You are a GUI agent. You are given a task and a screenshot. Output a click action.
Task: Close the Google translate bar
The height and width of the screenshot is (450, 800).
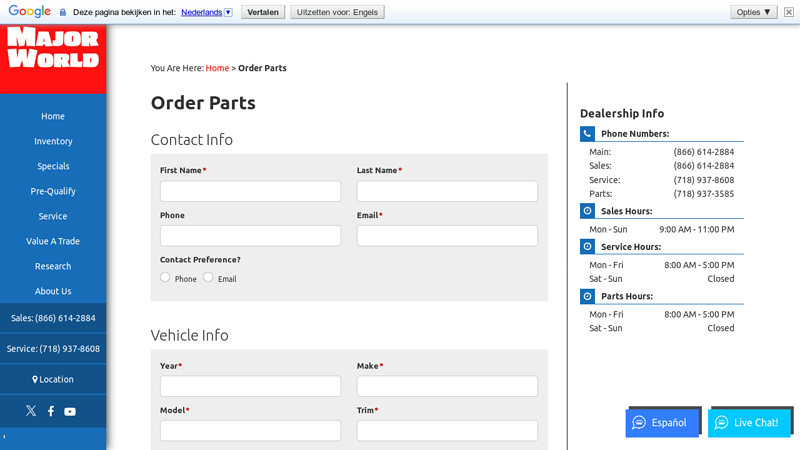pyautogui.click(x=789, y=12)
